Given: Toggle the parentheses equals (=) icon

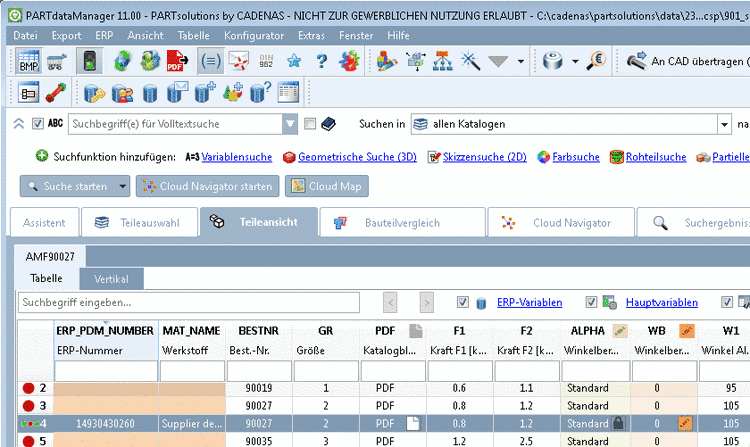Looking at the screenshot, I should [x=210, y=61].
